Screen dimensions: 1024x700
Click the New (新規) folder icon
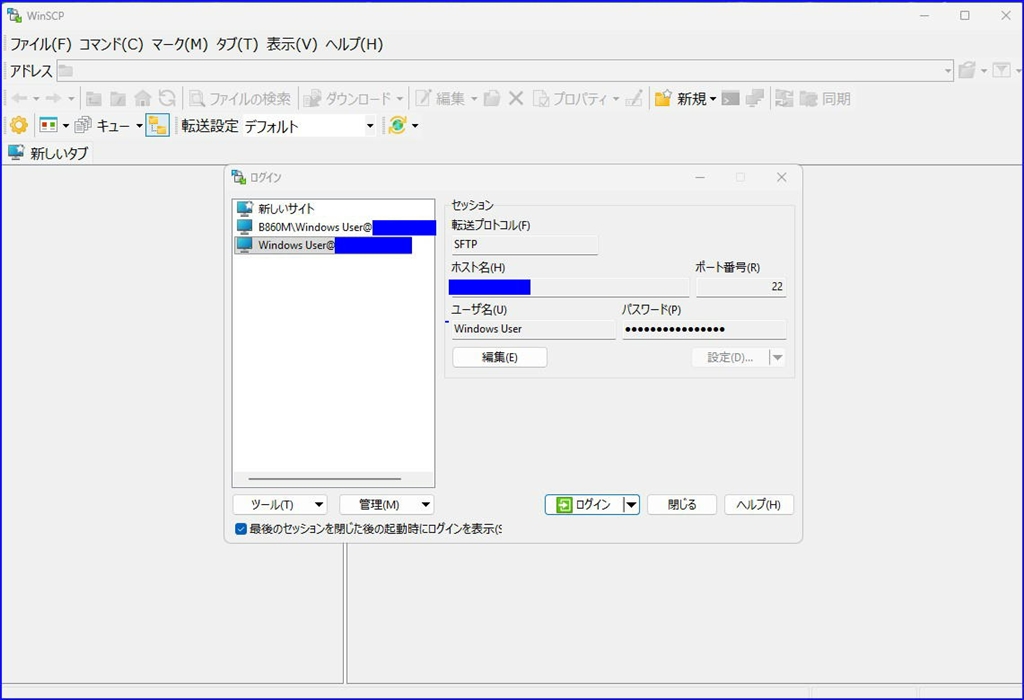pos(663,99)
